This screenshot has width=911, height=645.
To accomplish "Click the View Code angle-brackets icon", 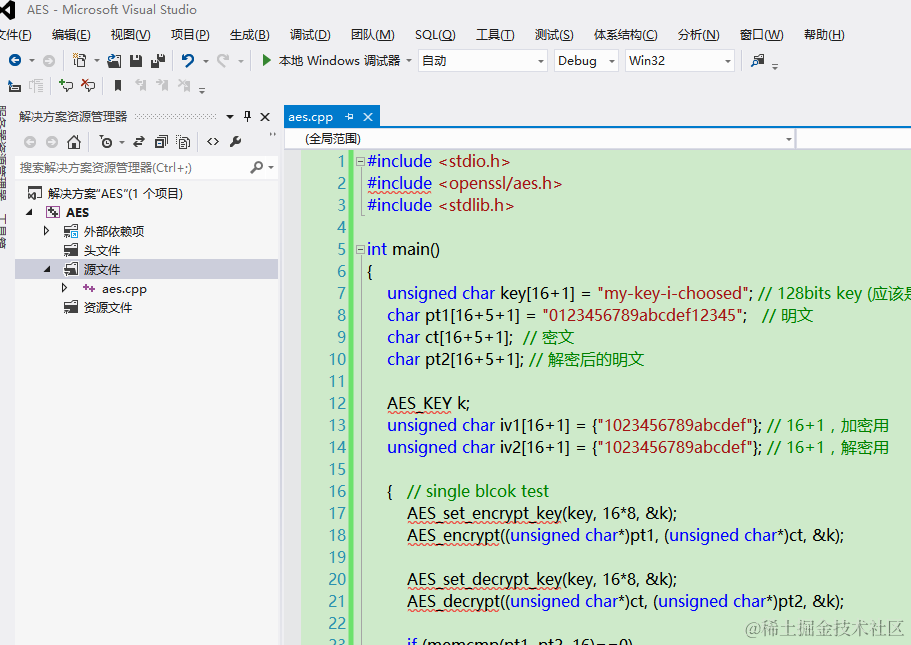I will coord(213,142).
